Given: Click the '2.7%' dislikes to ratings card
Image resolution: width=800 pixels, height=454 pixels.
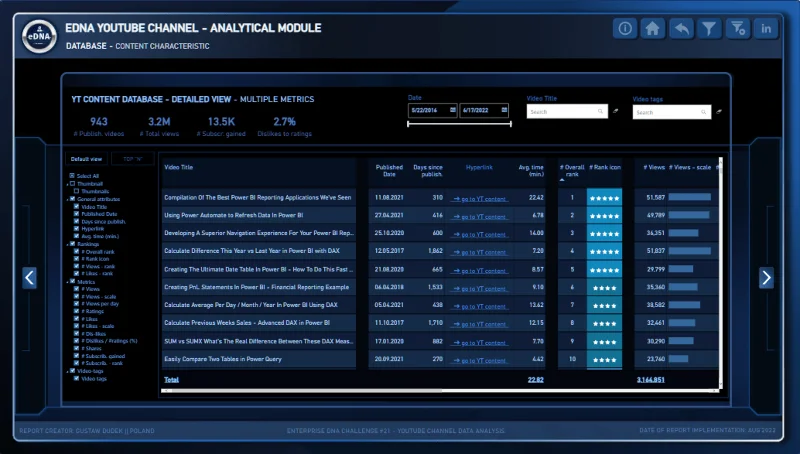Looking at the screenshot, I should click(284, 127).
